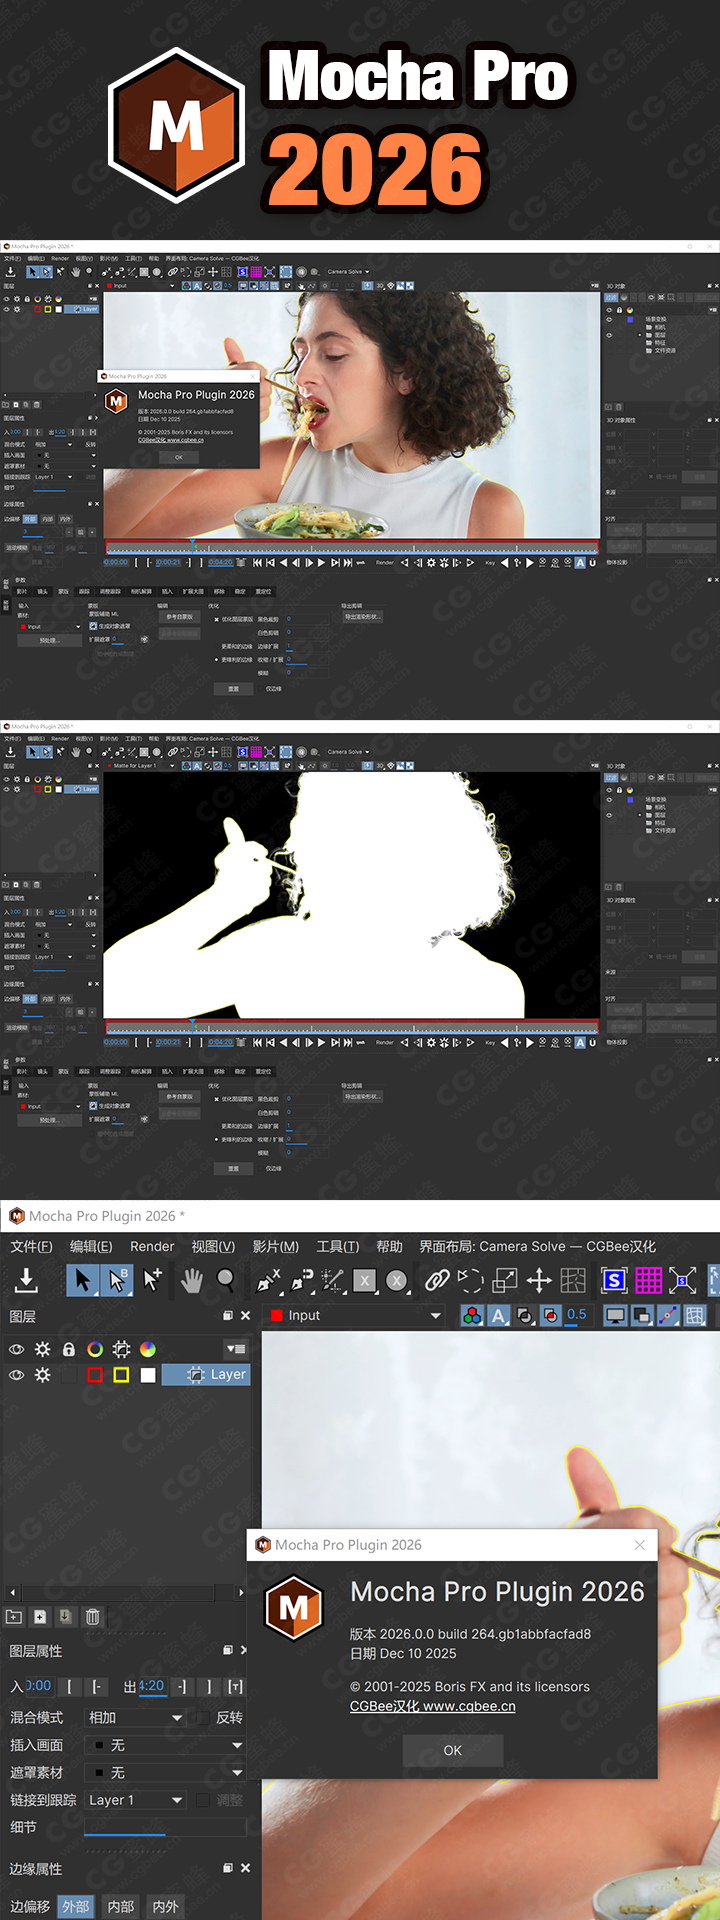Screen dimensions: 720x1920
Task: Click 重置 button in silhouette screenshot
Action: [x=233, y=1168]
